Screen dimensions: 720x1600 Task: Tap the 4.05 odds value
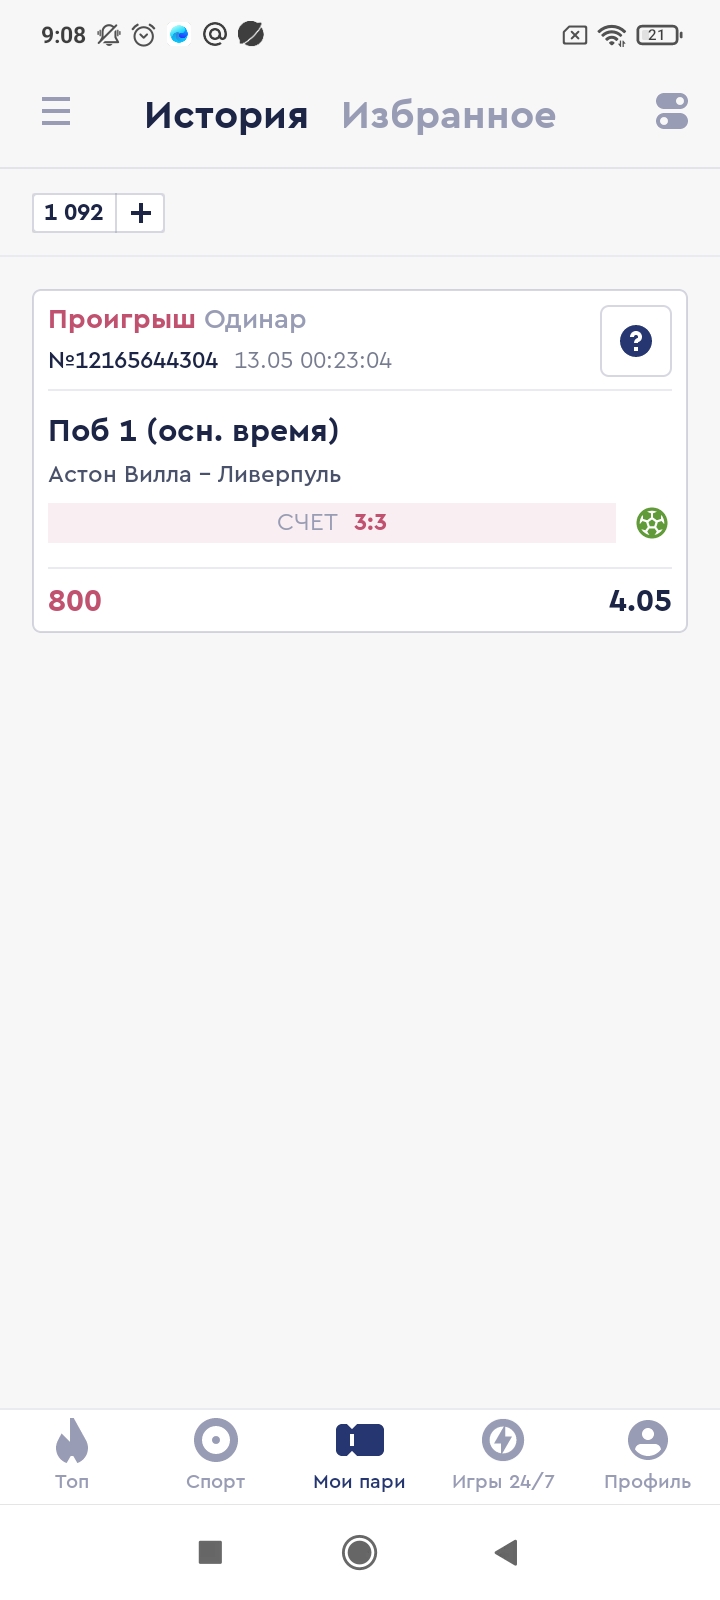(x=640, y=601)
